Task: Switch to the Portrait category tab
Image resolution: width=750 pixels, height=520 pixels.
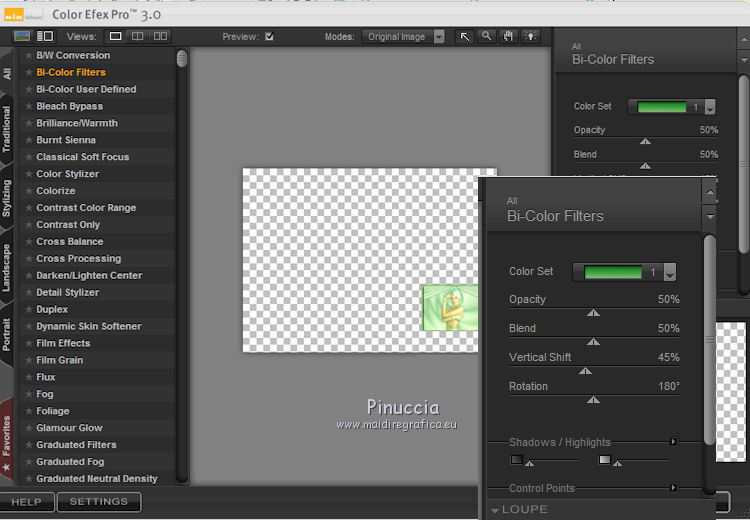Action: coord(7,334)
